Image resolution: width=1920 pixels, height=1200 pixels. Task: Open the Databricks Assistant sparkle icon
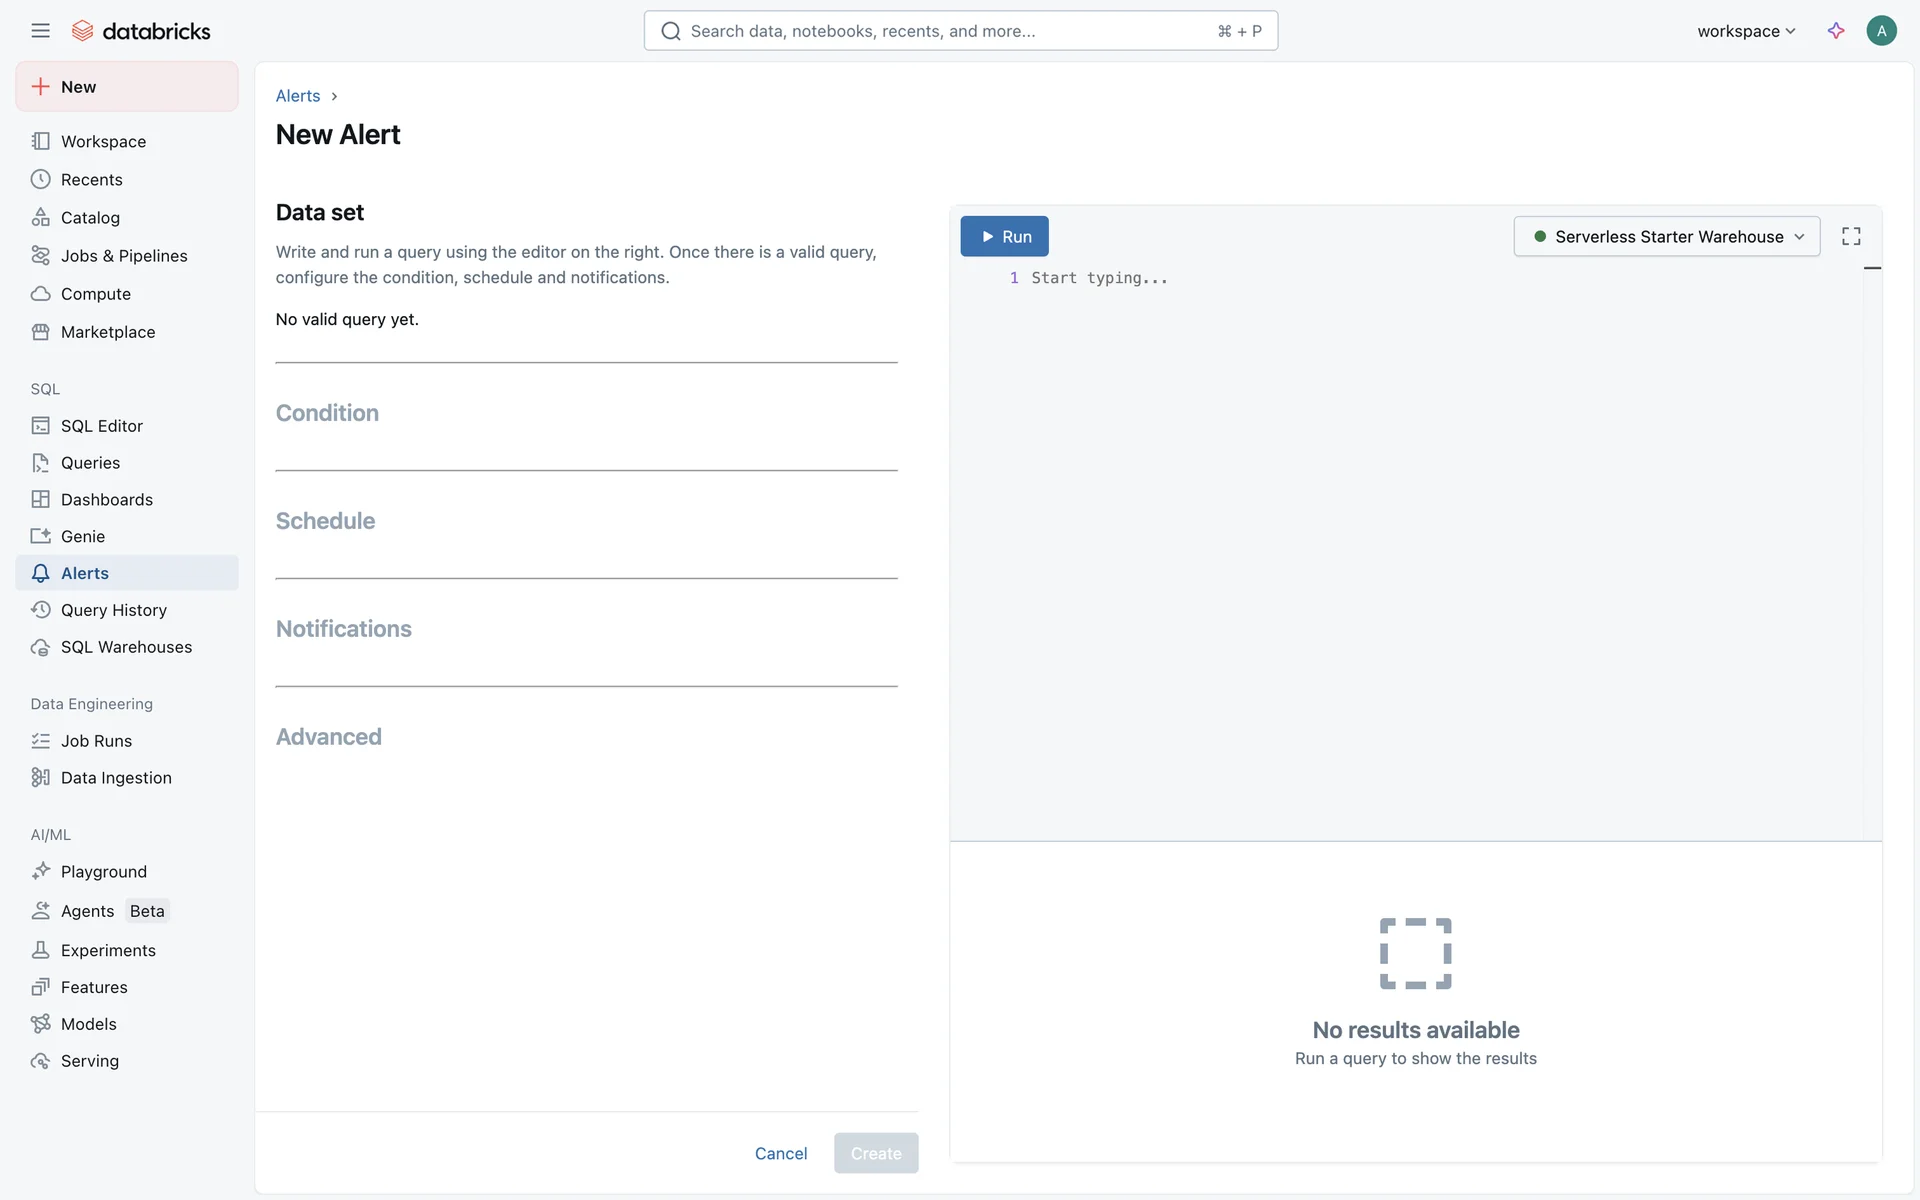tap(1835, 31)
